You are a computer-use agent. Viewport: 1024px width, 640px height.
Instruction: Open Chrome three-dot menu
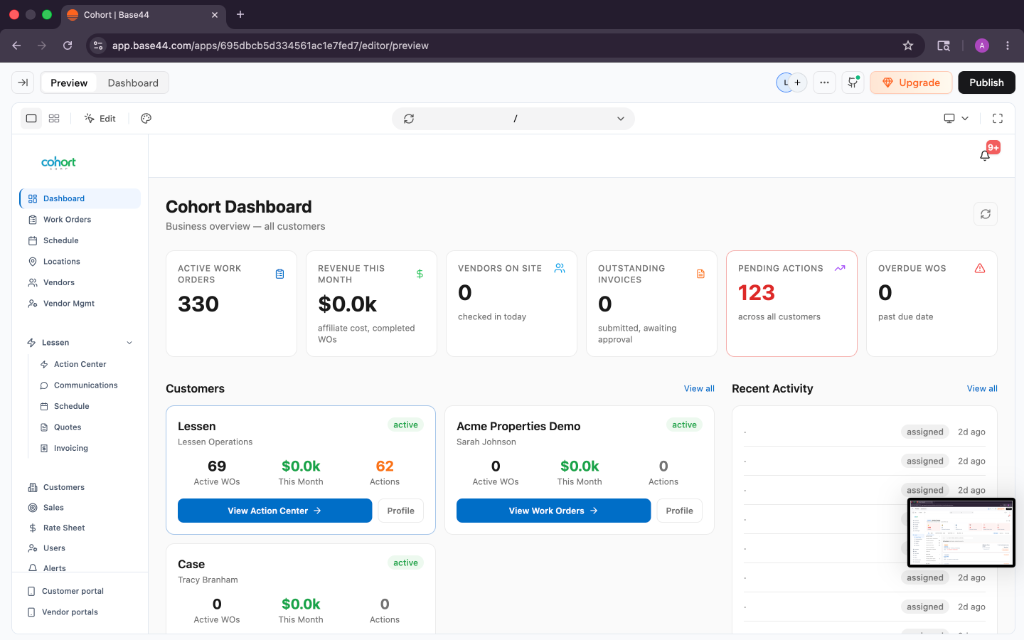[1007, 46]
